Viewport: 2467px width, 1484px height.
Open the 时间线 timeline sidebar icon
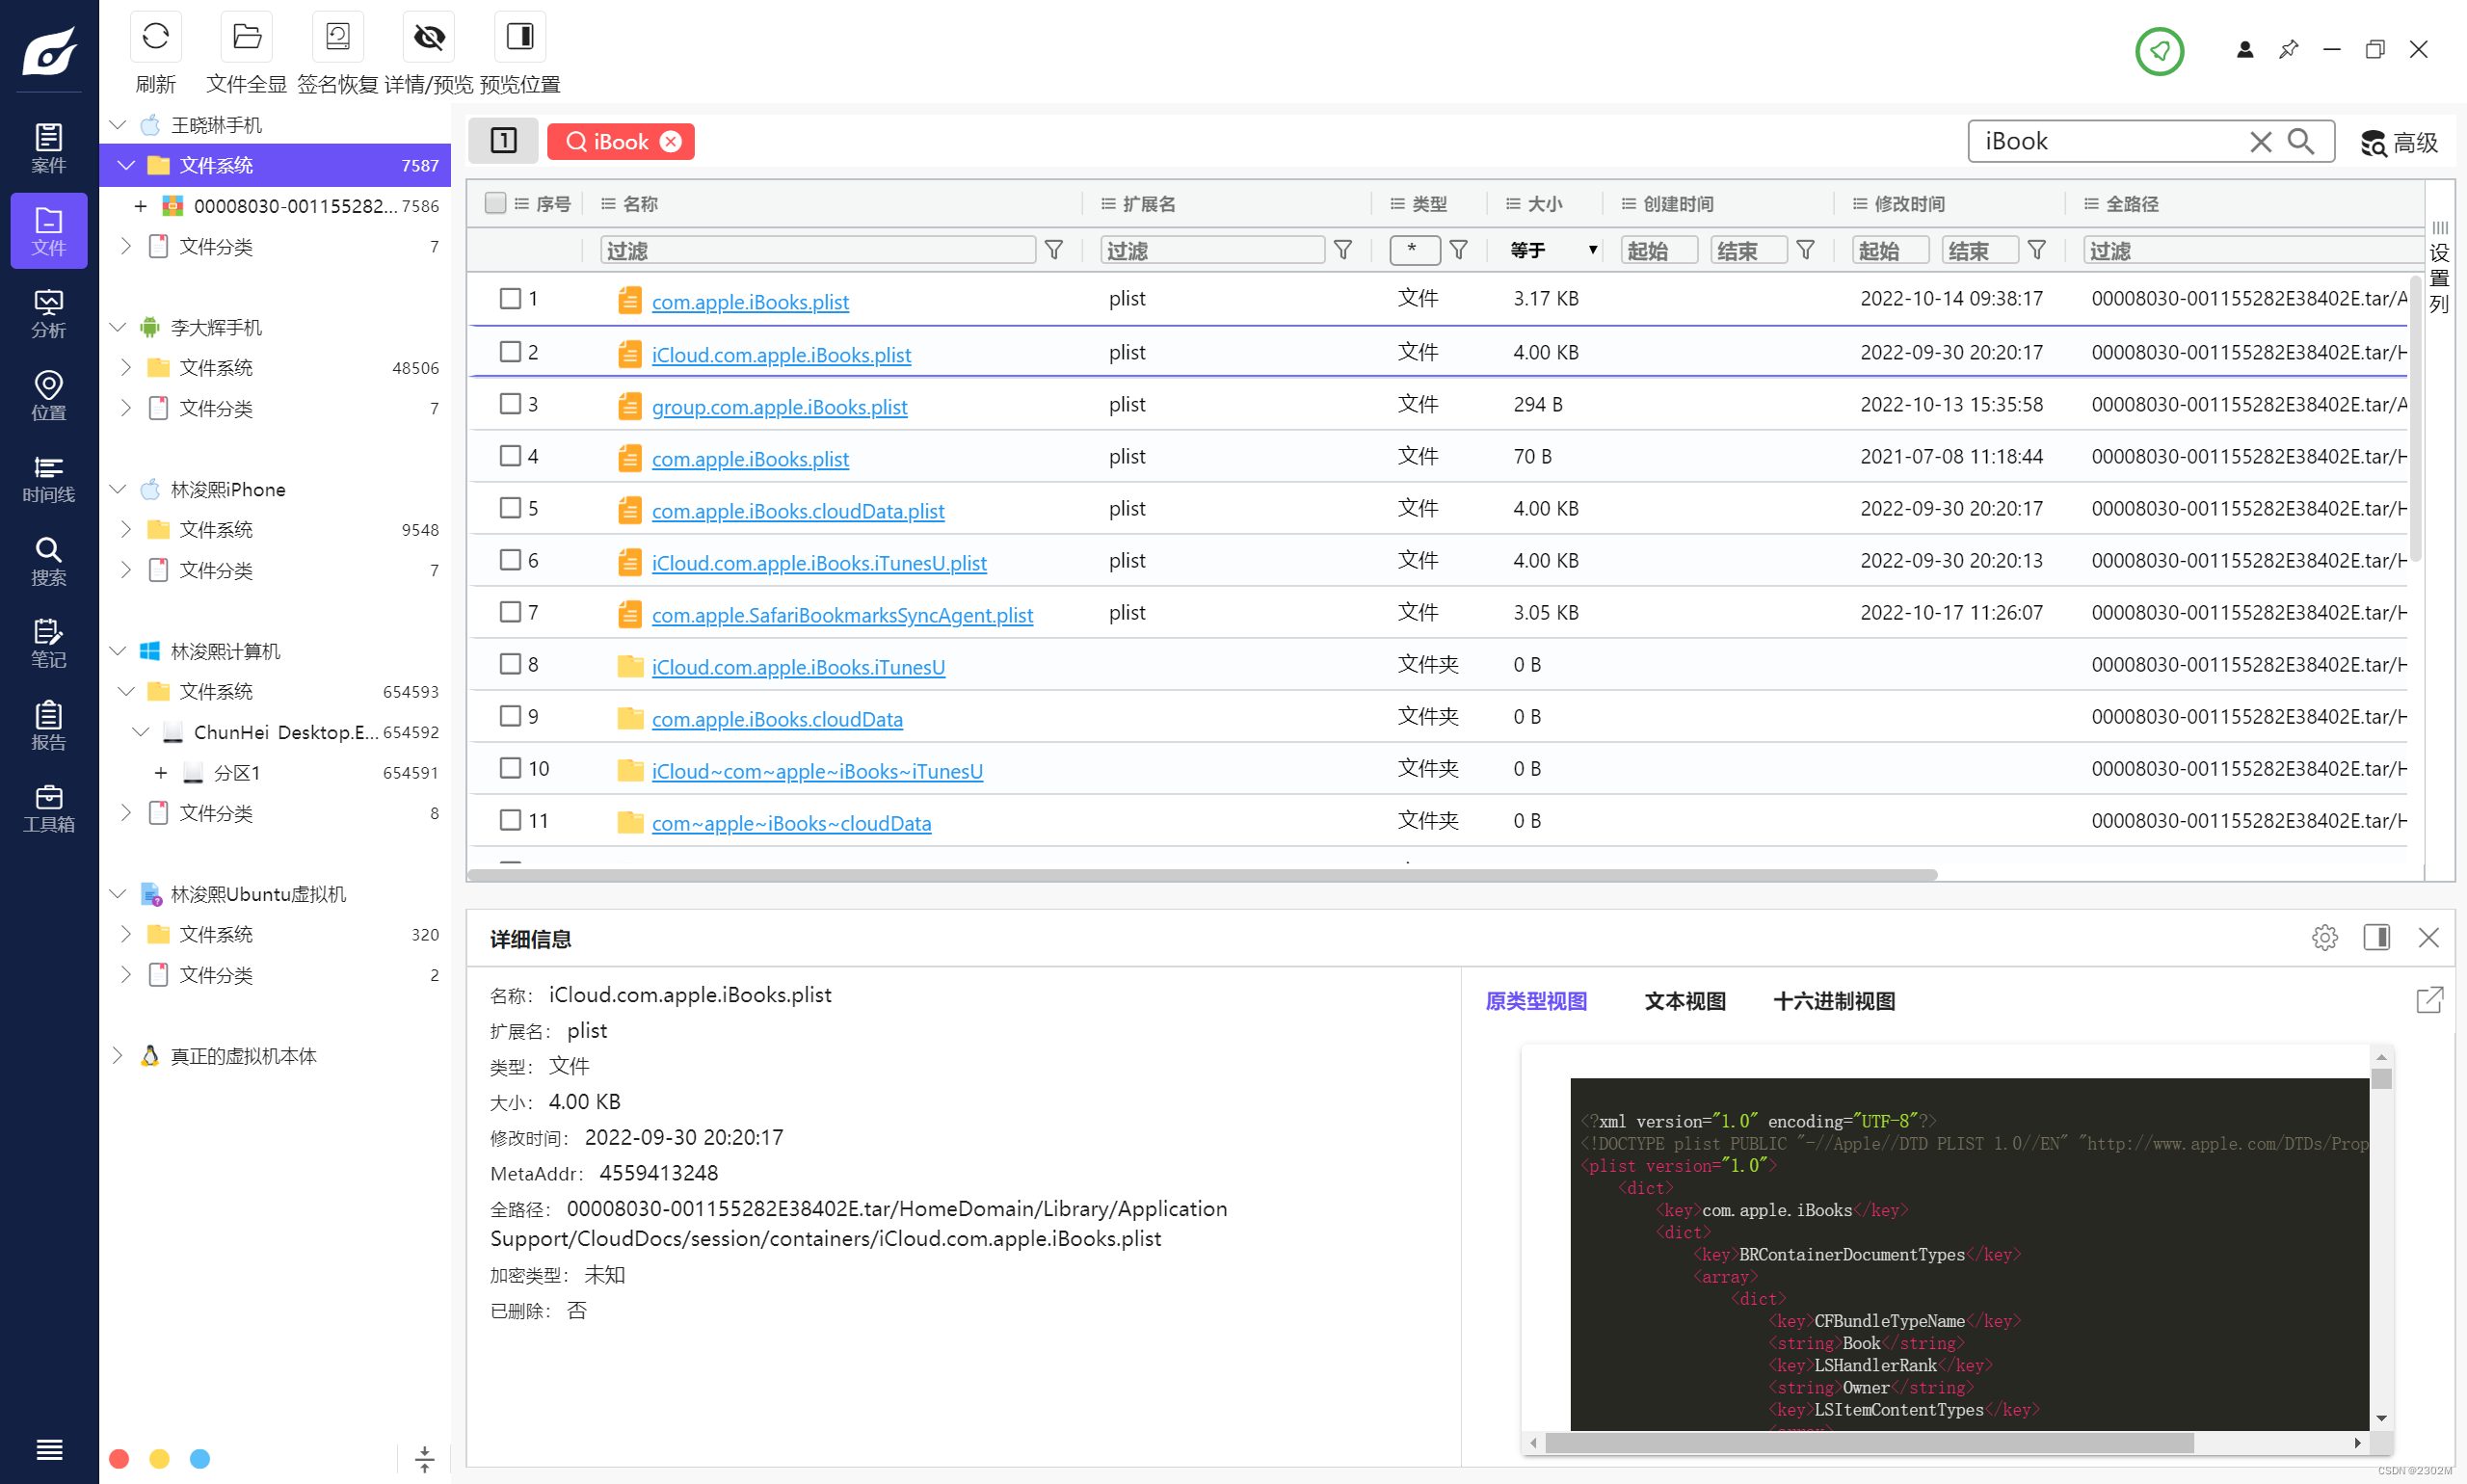tap(48, 478)
